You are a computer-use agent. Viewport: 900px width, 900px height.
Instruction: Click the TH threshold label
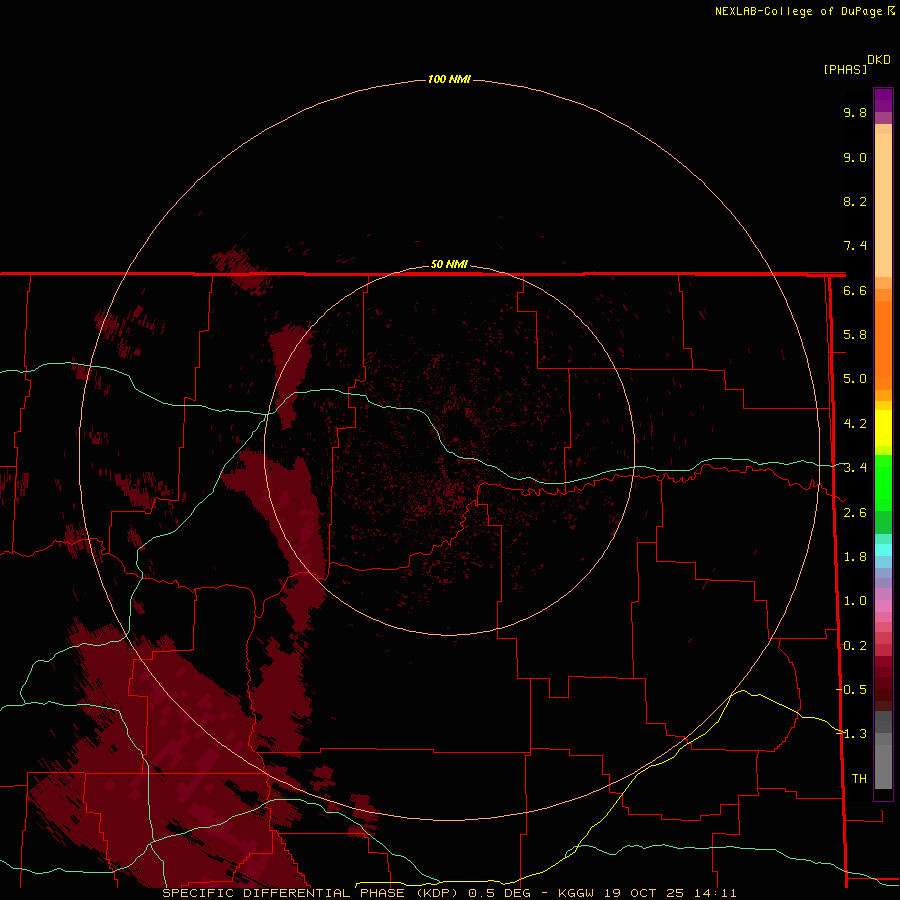pos(859,779)
